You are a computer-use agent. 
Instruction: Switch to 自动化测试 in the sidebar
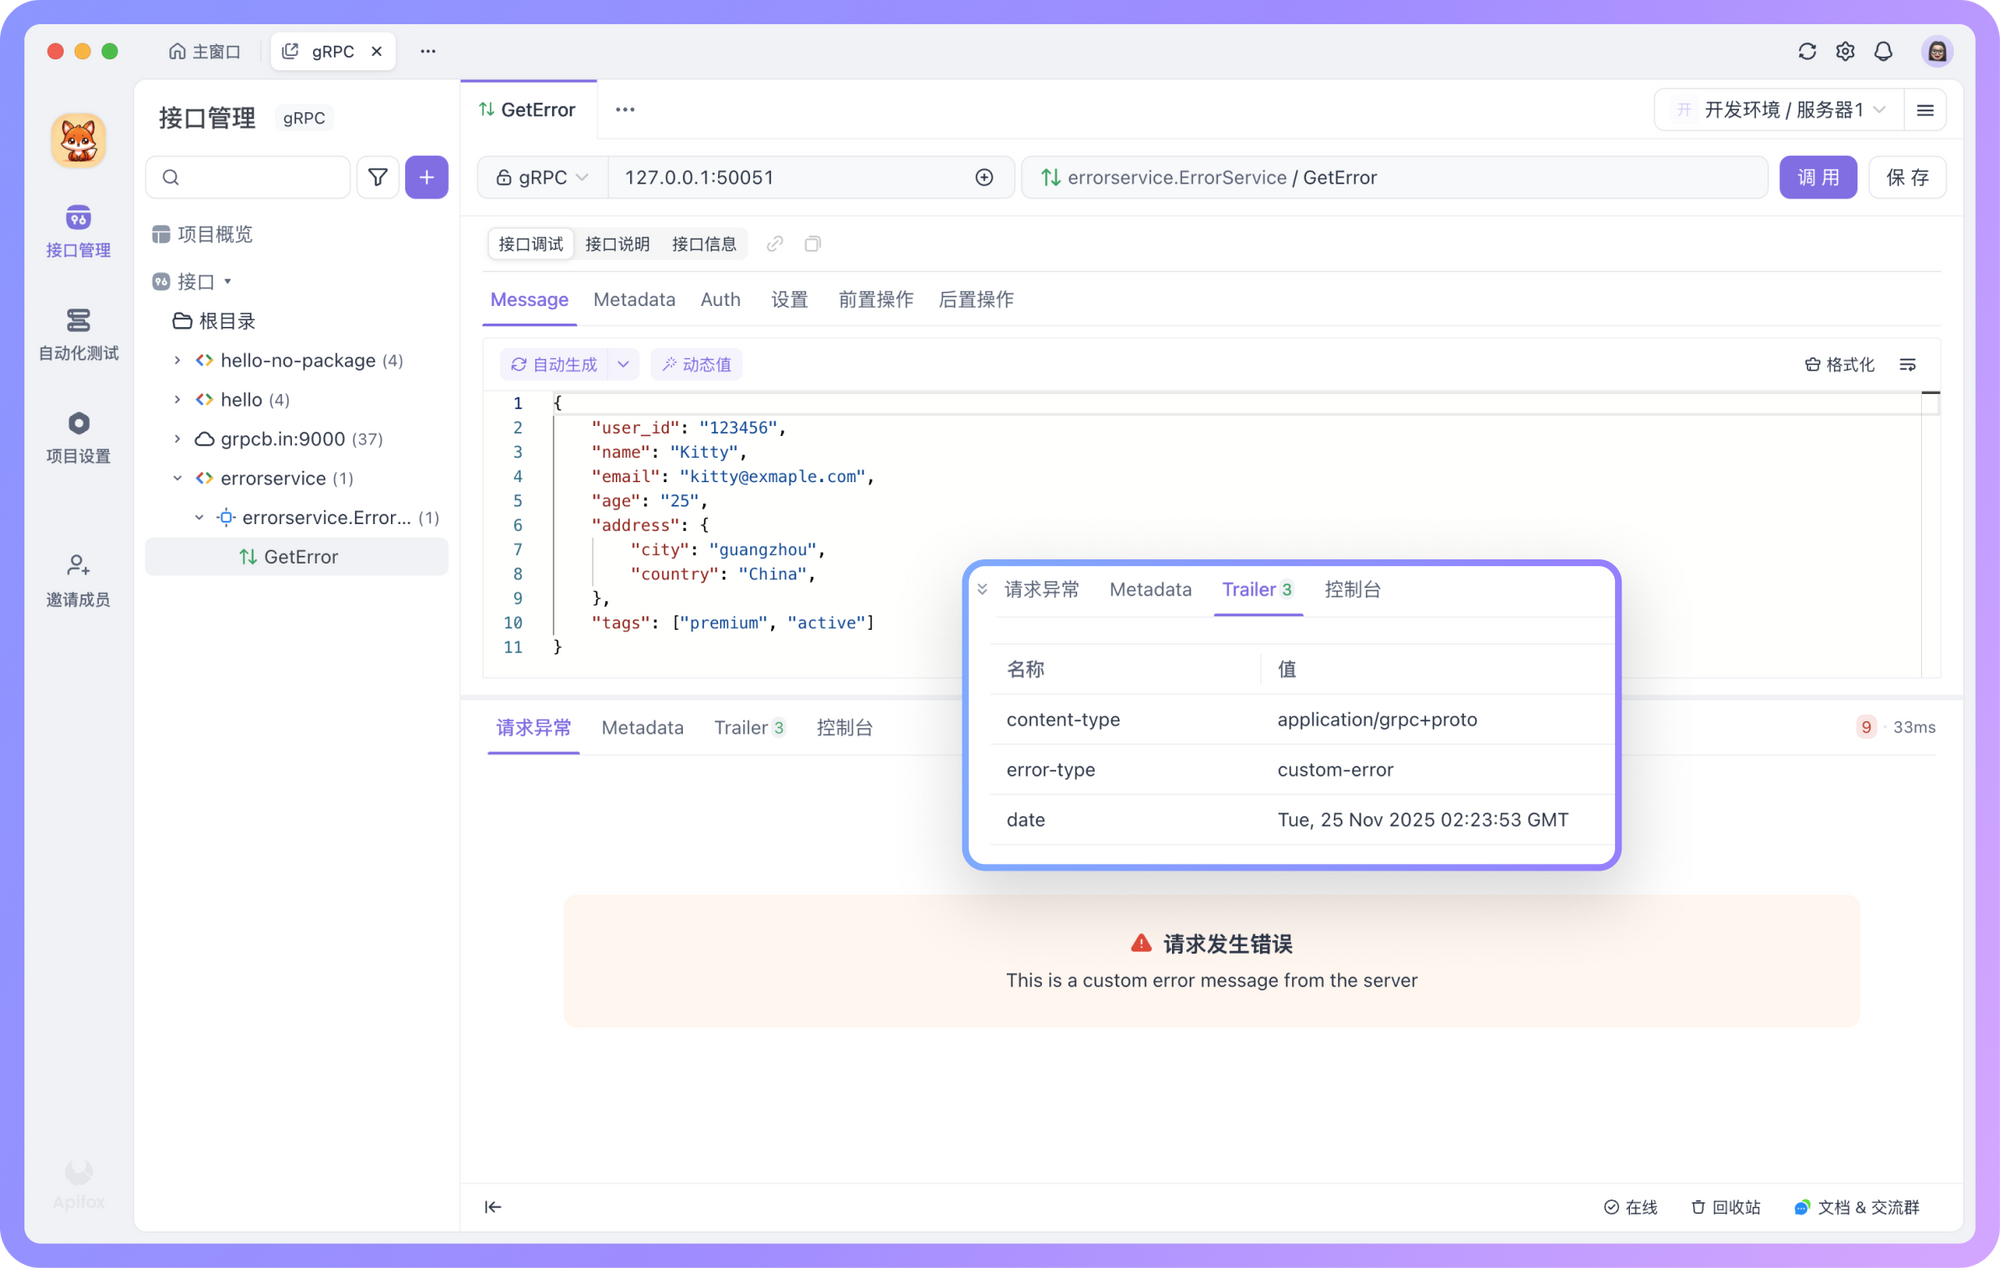[x=78, y=335]
